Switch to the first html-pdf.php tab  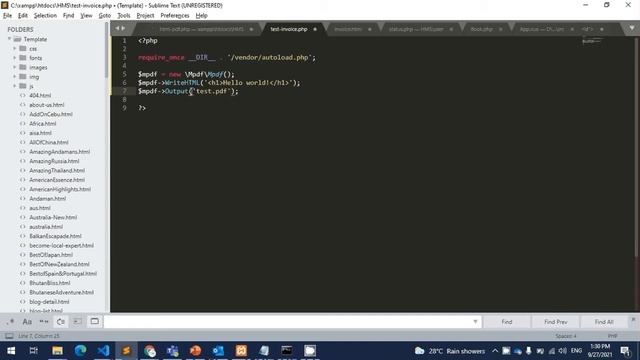pos(201,29)
